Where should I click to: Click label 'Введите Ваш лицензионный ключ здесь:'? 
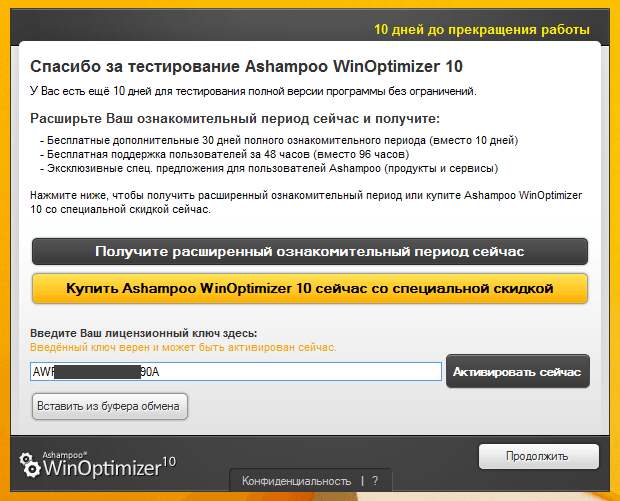tap(144, 333)
